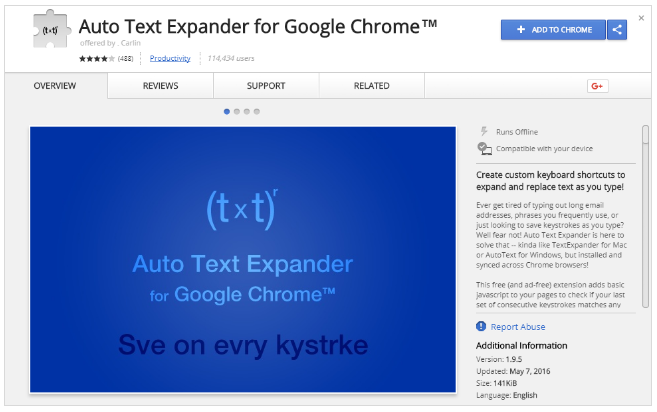This screenshot has height=412, width=657.
Task: Click the 'offered by . Carlin' text
Action: coord(110,43)
